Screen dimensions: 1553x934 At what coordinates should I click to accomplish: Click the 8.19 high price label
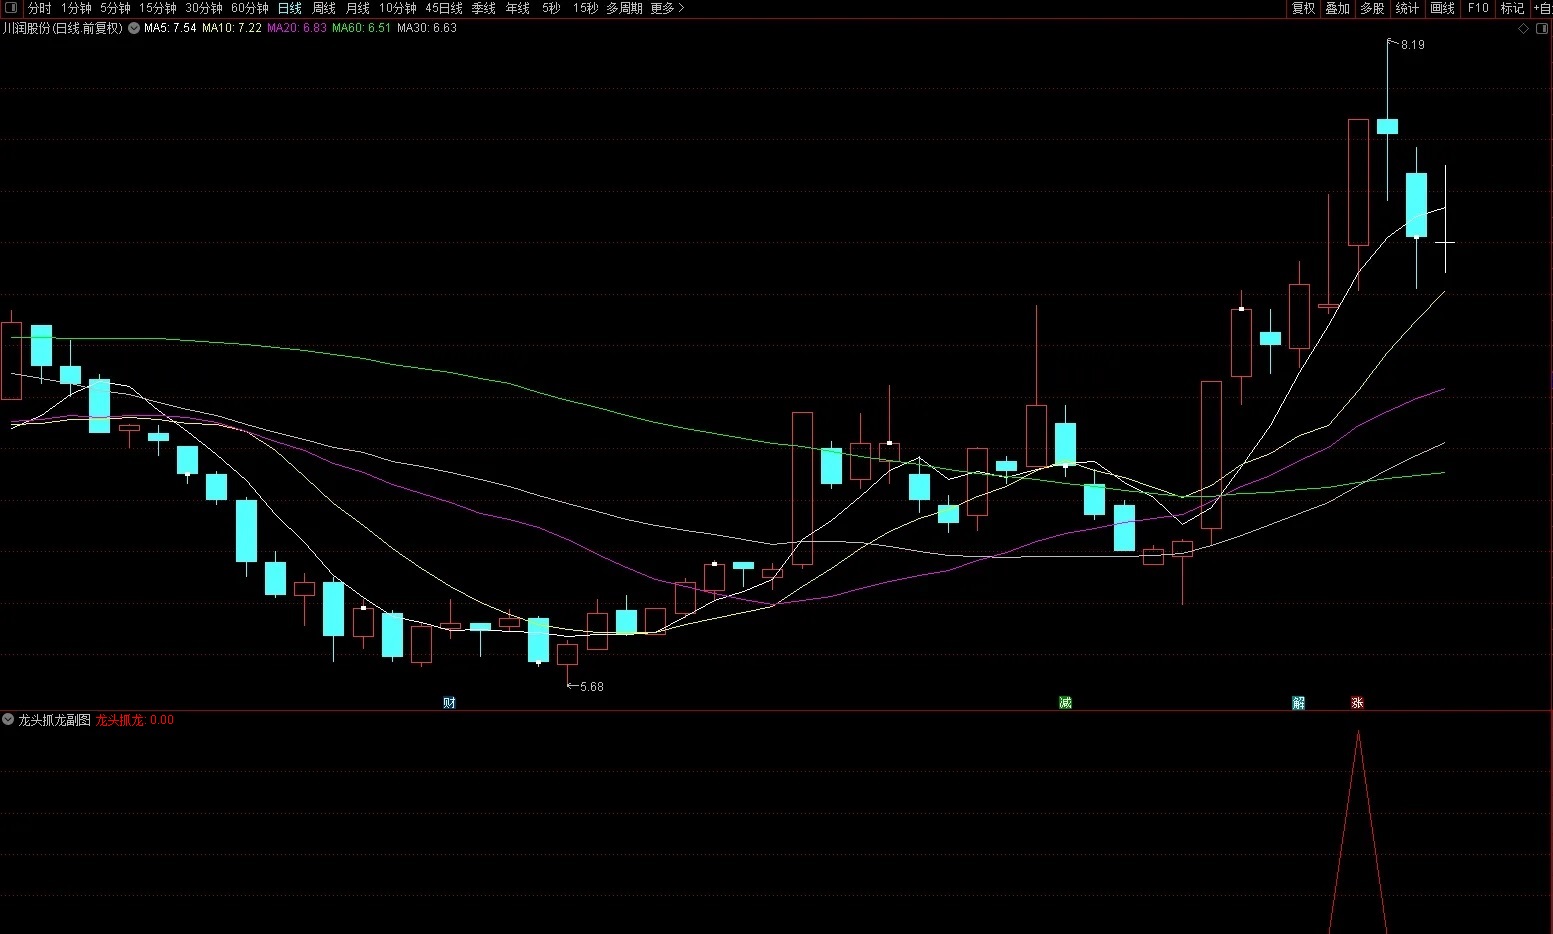tap(1413, 45)
